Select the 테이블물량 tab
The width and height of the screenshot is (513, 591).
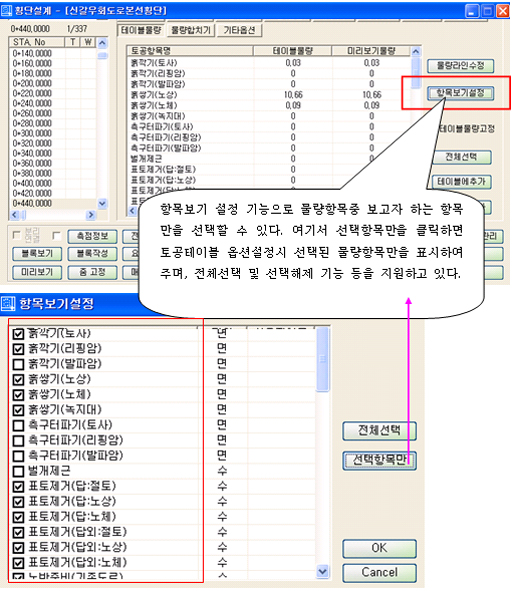141,30
